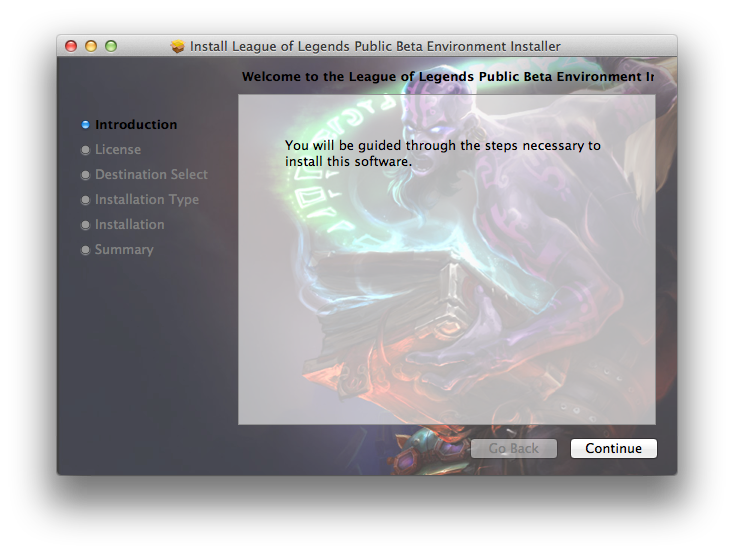Zoom the installer window with green button
Screen dimensions: 734x554
[x=111, y=46]
